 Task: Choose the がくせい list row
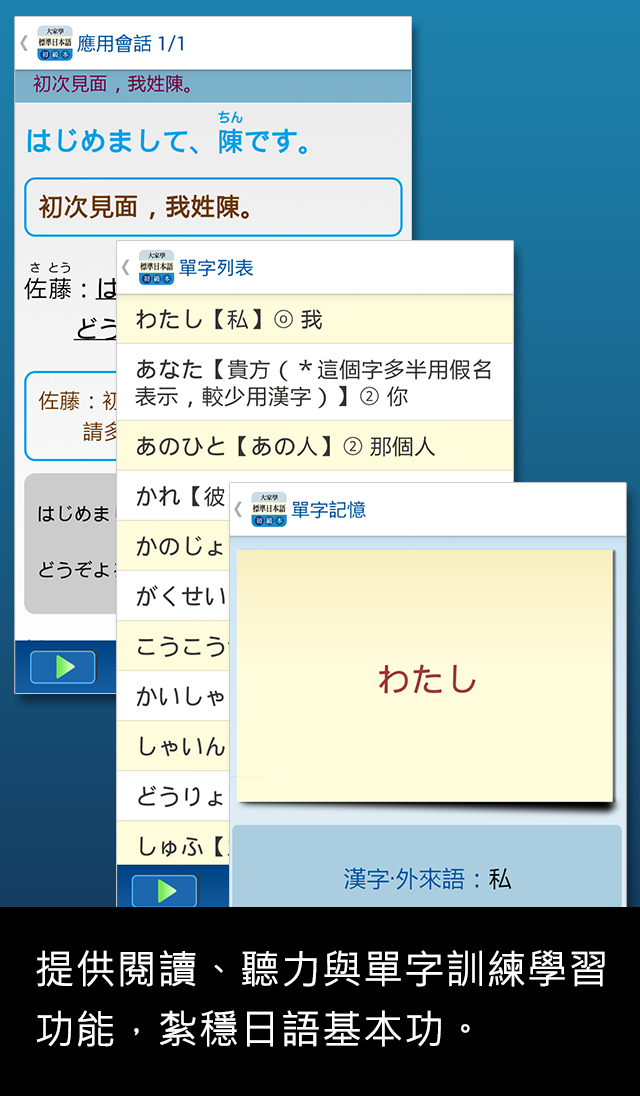point(173,596)
